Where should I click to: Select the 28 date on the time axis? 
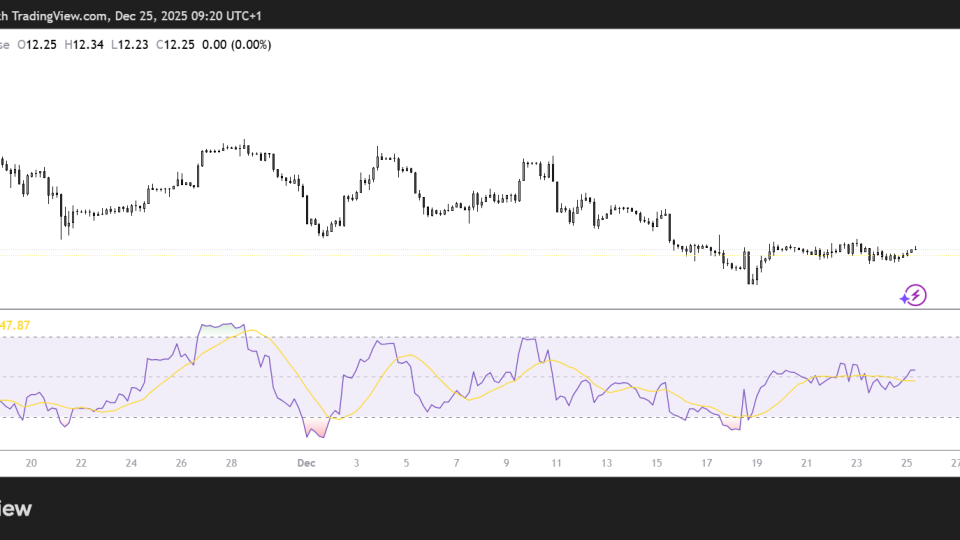(x=231, y=463)
